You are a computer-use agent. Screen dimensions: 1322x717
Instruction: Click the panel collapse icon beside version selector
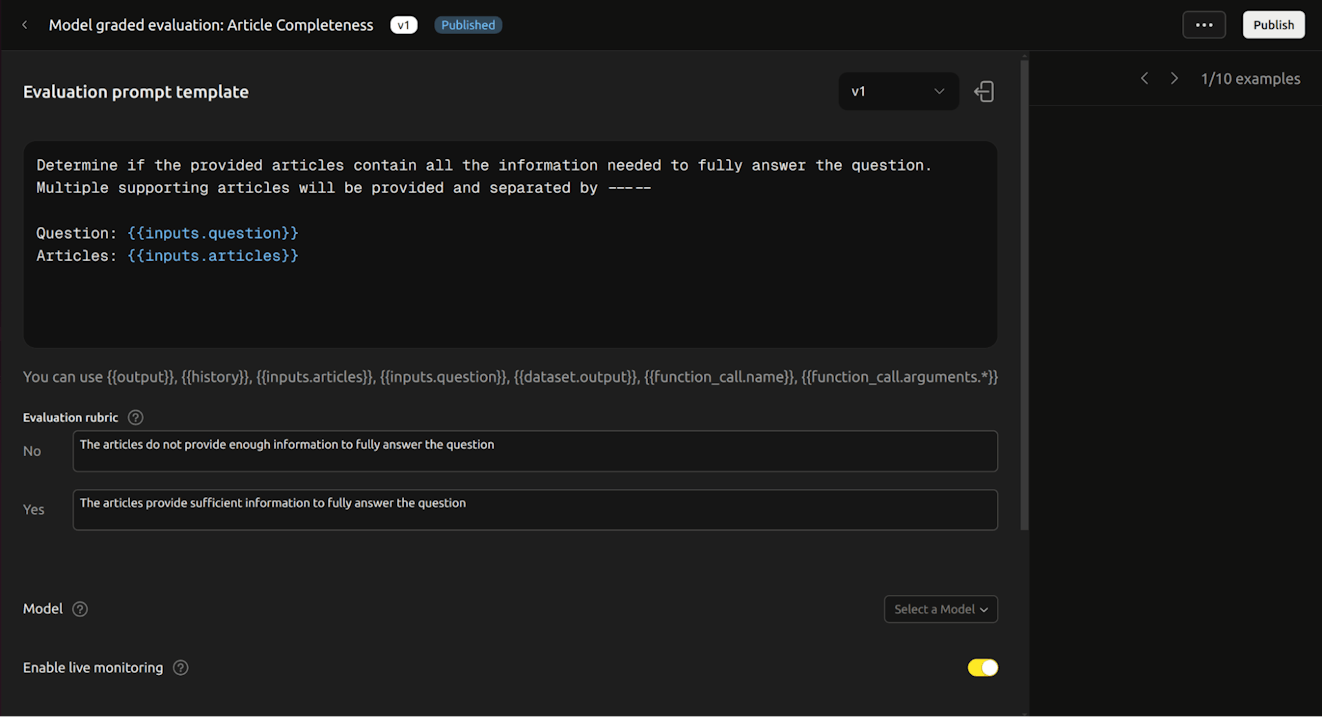click(984, 92)
